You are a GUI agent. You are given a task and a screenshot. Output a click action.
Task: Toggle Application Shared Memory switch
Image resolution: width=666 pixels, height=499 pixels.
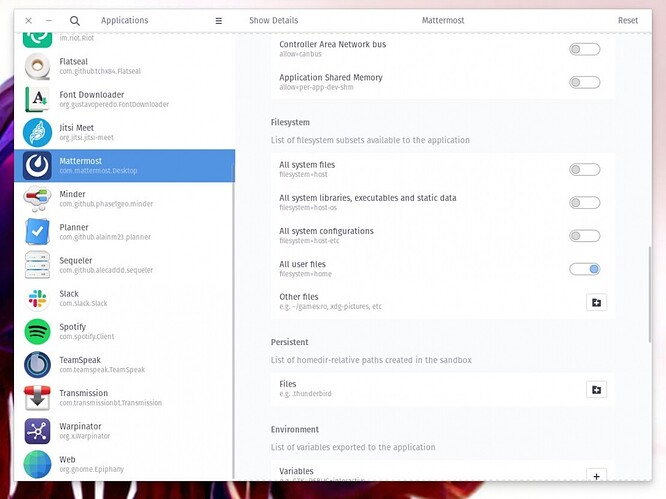[x=584, y=82]
